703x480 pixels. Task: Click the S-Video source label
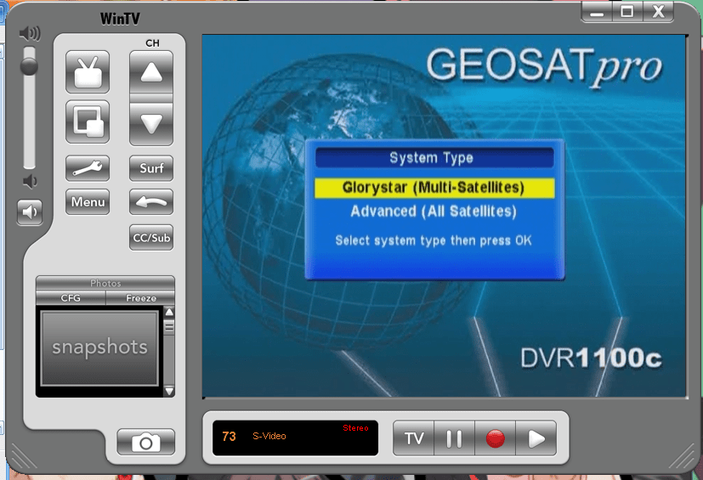[269, 436]
